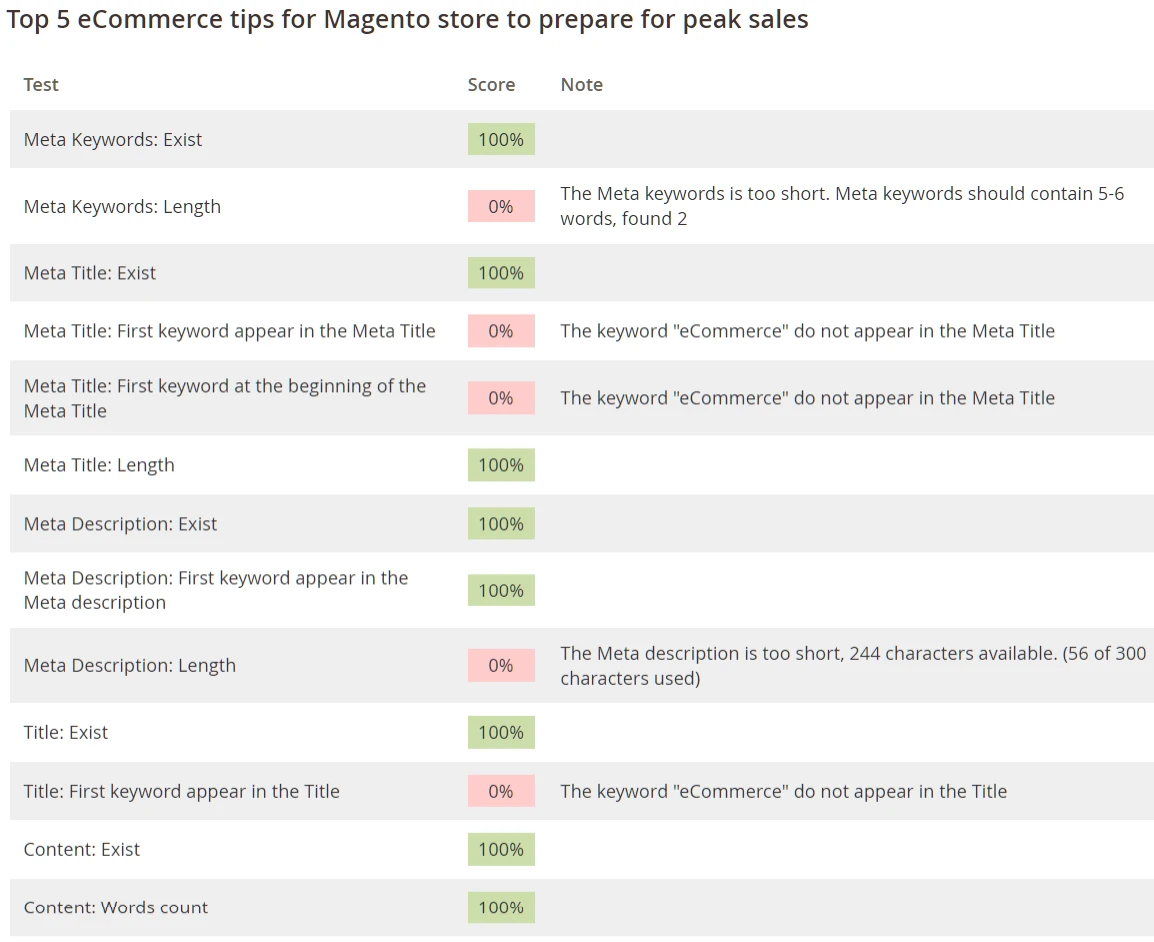
Task: Select the "Meta Title: Exist" row label
Action: [x=90, y=273]
